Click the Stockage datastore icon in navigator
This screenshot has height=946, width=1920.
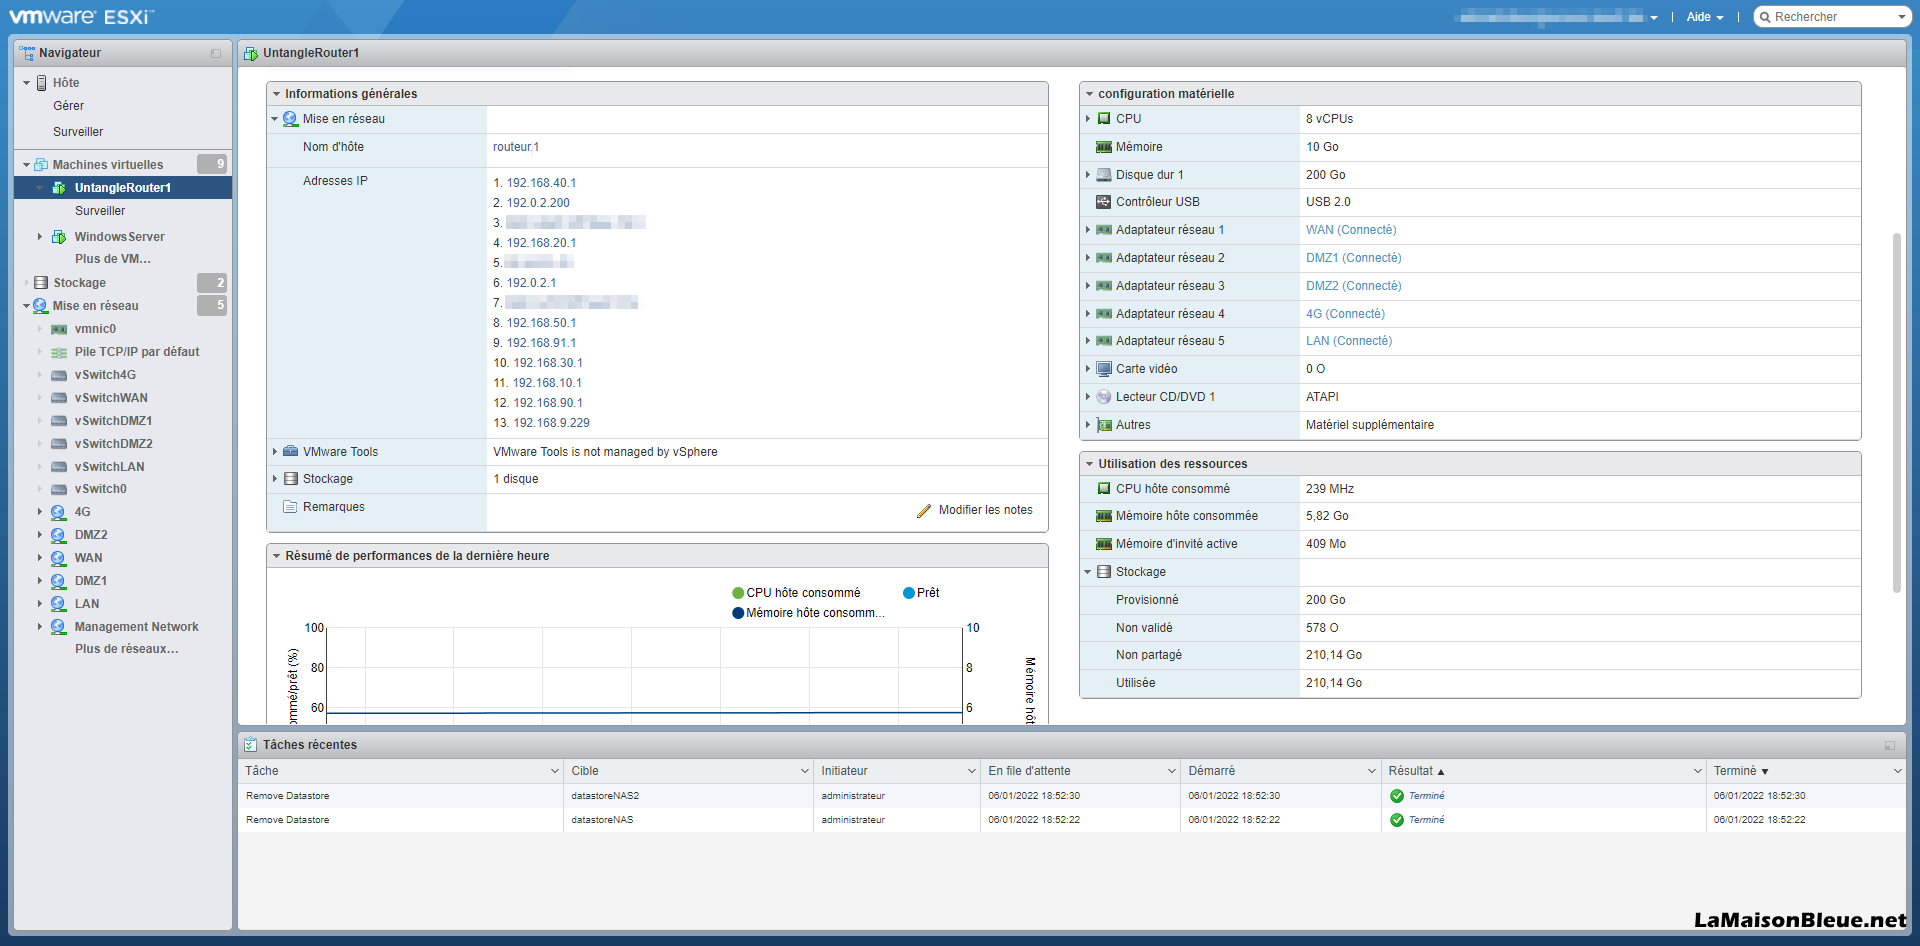41,283
